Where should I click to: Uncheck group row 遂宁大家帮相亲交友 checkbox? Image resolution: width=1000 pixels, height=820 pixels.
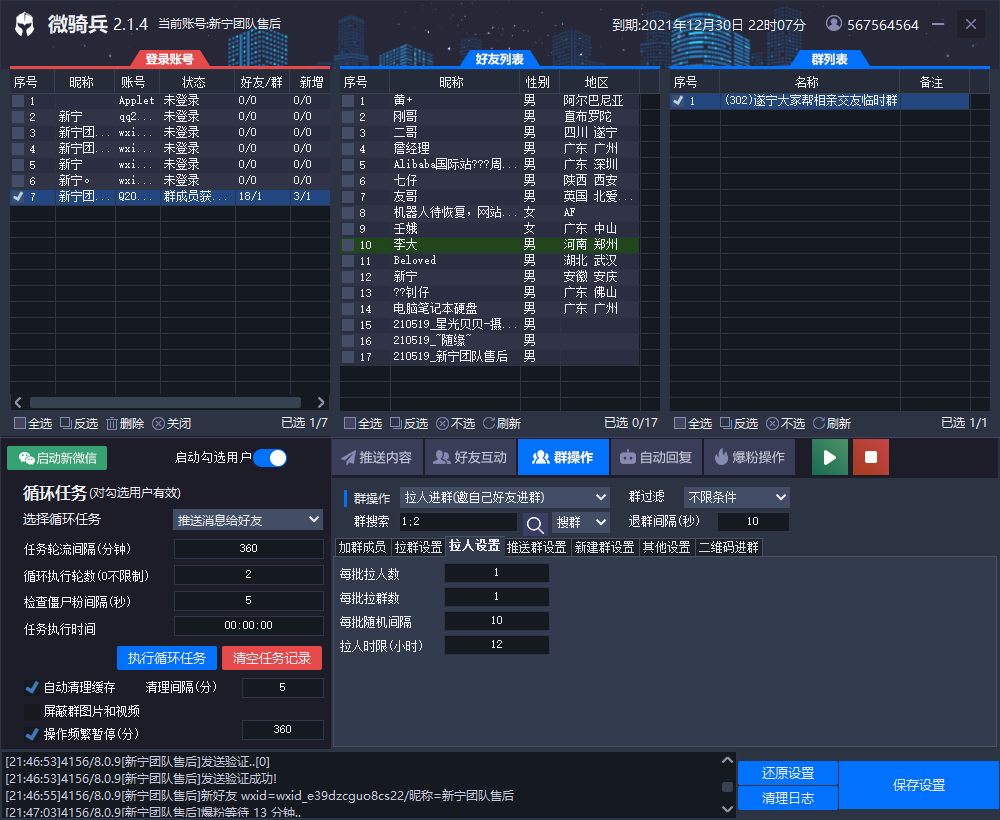tap(678, 101)
